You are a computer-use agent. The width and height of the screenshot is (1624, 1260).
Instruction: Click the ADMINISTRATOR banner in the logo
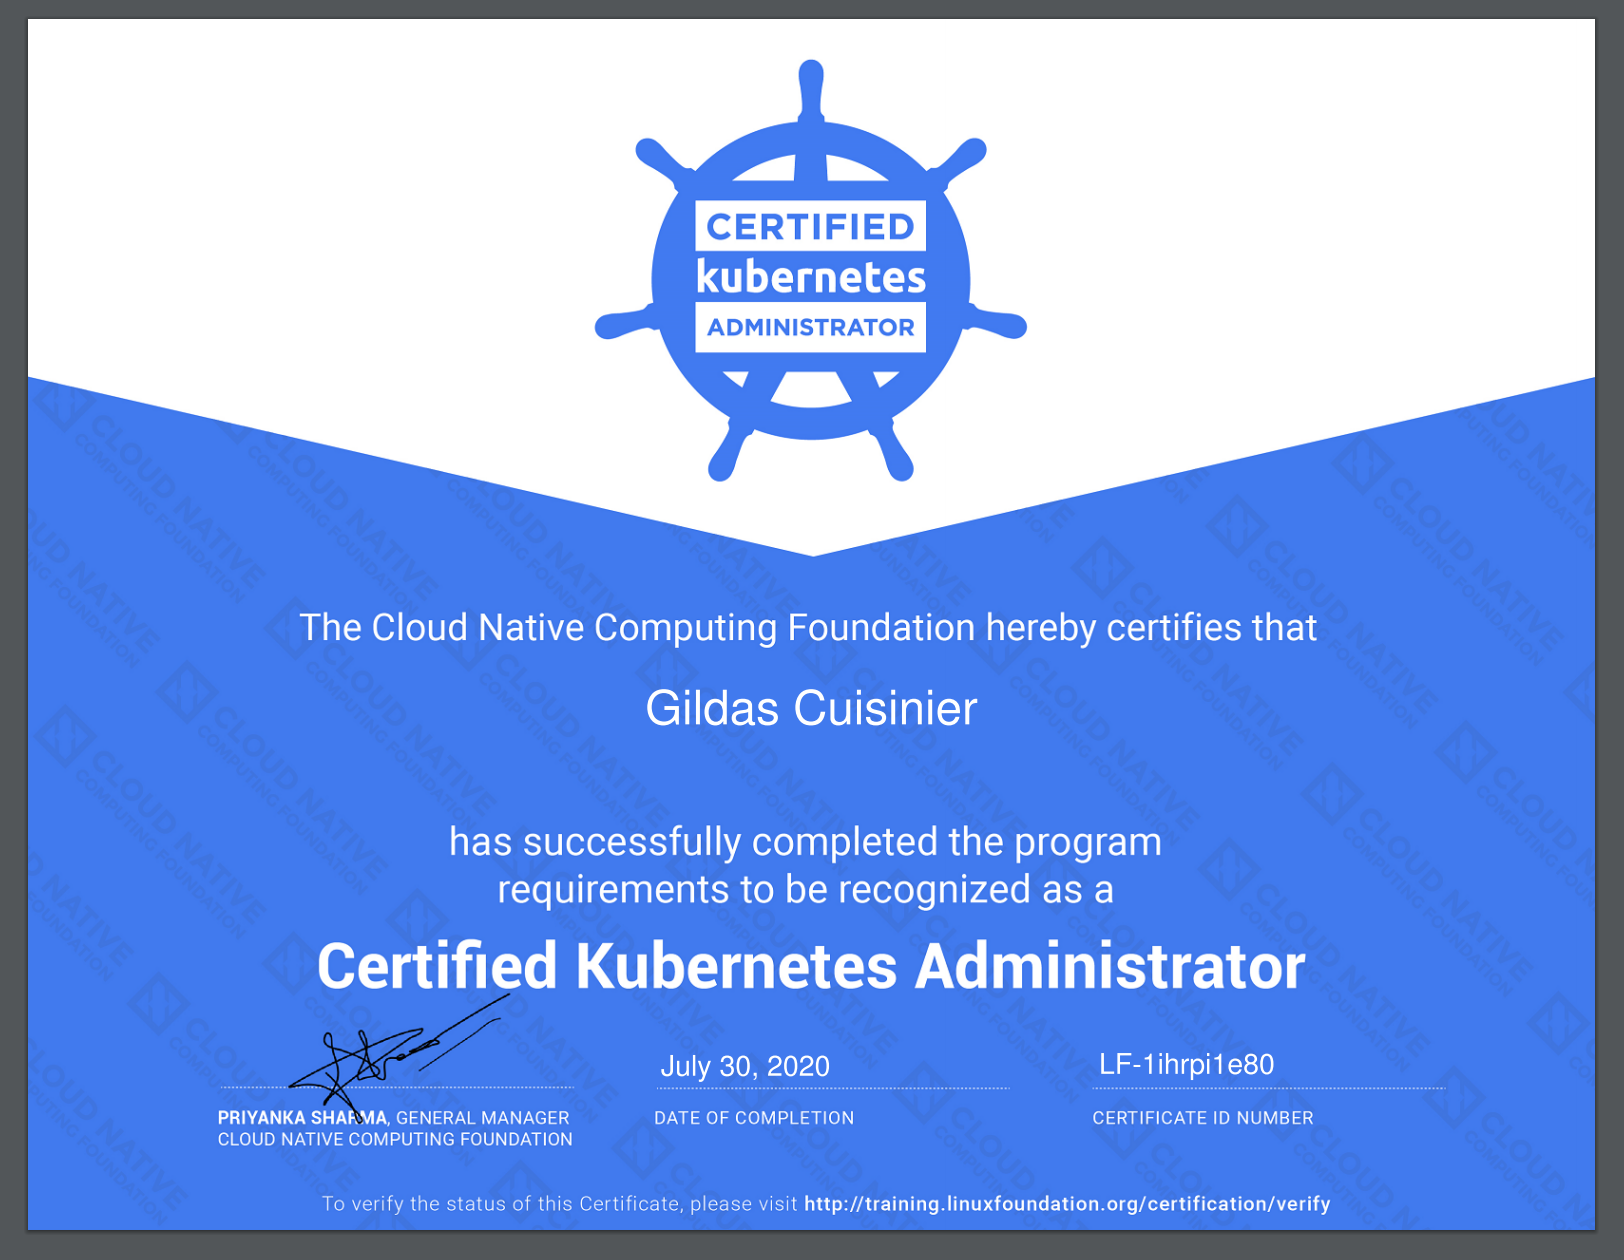[811, 328]
